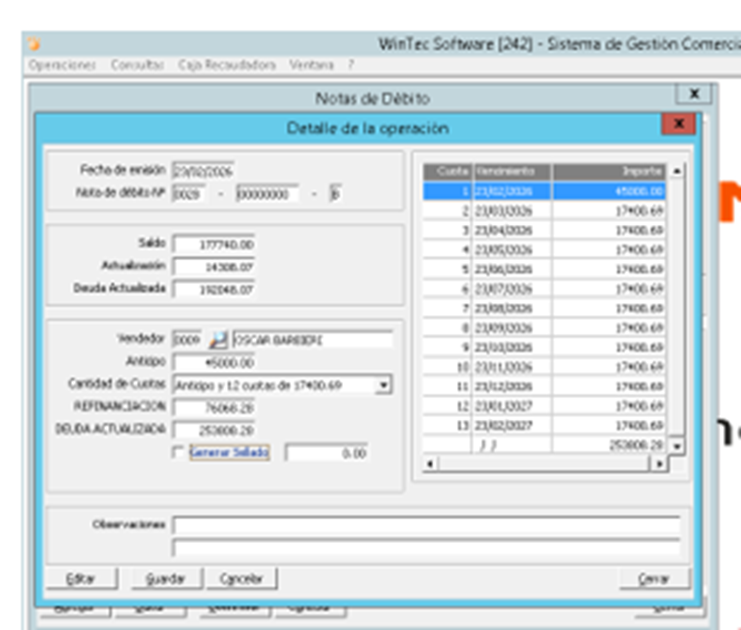Select cuota 2 row dated 23/03/2026
Image resolution: width=741 pixels, height=630 pixels.
[544, 210]
